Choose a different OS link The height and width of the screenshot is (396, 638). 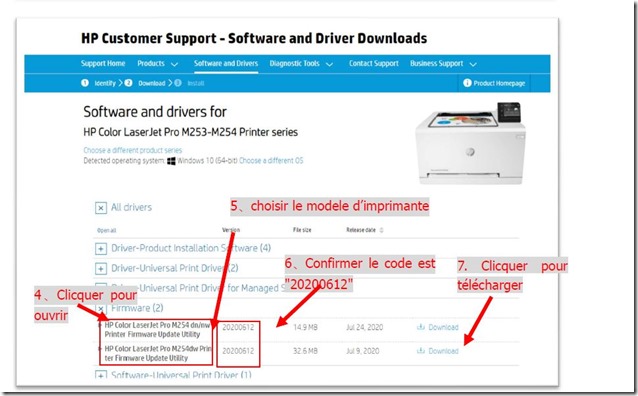click(x=271, y=160)
